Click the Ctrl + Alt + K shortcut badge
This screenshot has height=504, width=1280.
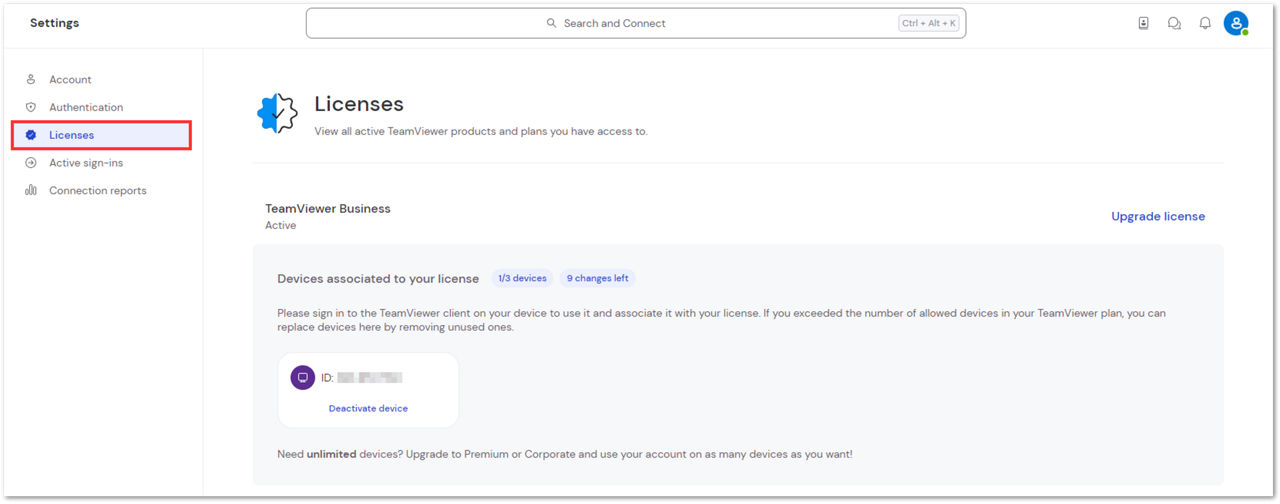[x=928, y=23]
